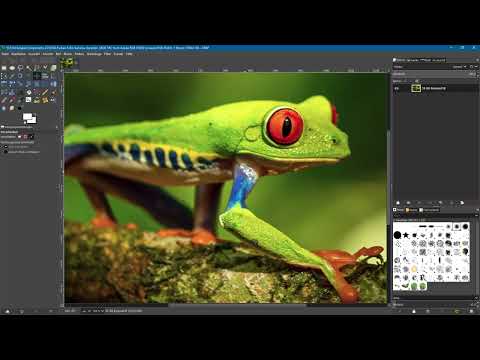Click the frog image tab thumbnail
The height and width of the screenshot is (360, 480).
coord(68,62)
